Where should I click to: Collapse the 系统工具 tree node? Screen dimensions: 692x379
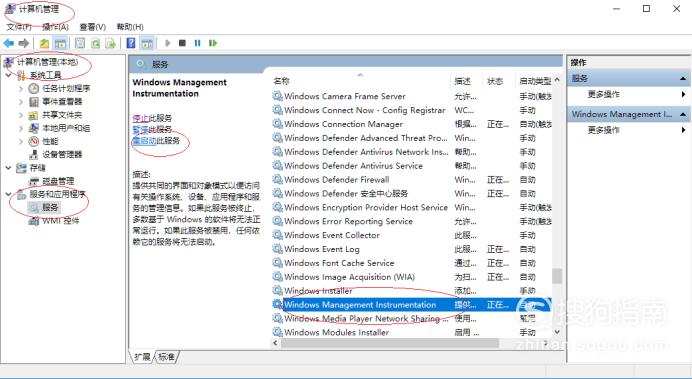(8, 75)
